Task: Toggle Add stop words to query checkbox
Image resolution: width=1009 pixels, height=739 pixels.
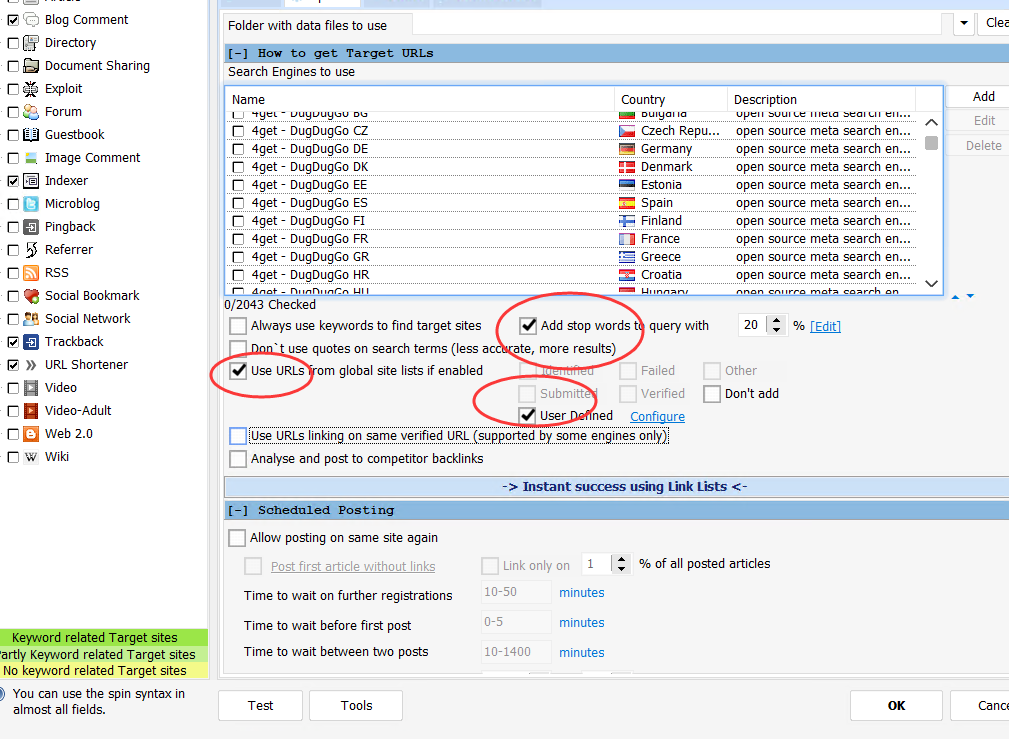Action: [x=528, y=326]
